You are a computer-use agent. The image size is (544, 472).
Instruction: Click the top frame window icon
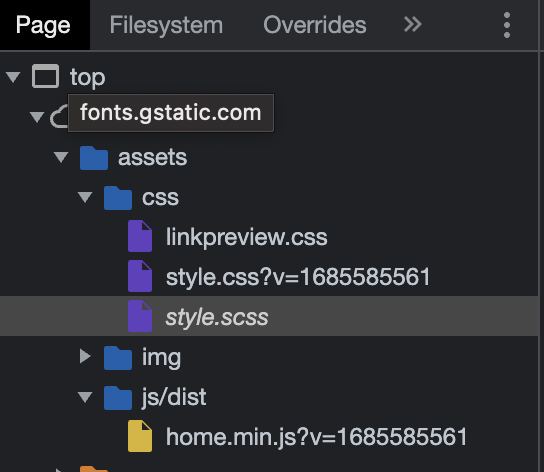pyautogui.click(x=45, y=76)
